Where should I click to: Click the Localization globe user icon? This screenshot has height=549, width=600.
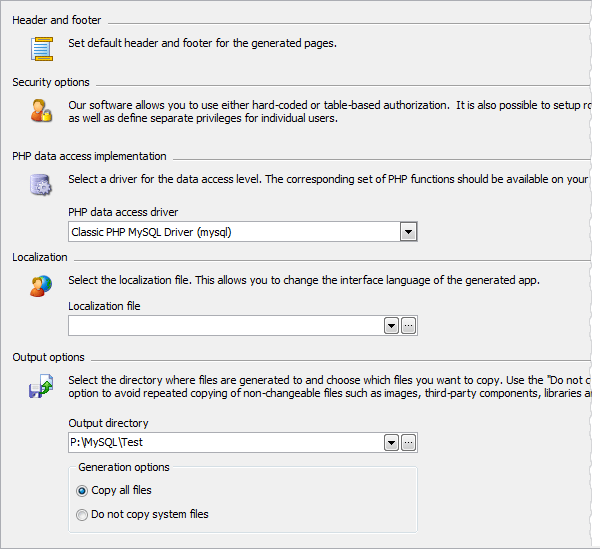pyautogui.click(x=41, y=286)
